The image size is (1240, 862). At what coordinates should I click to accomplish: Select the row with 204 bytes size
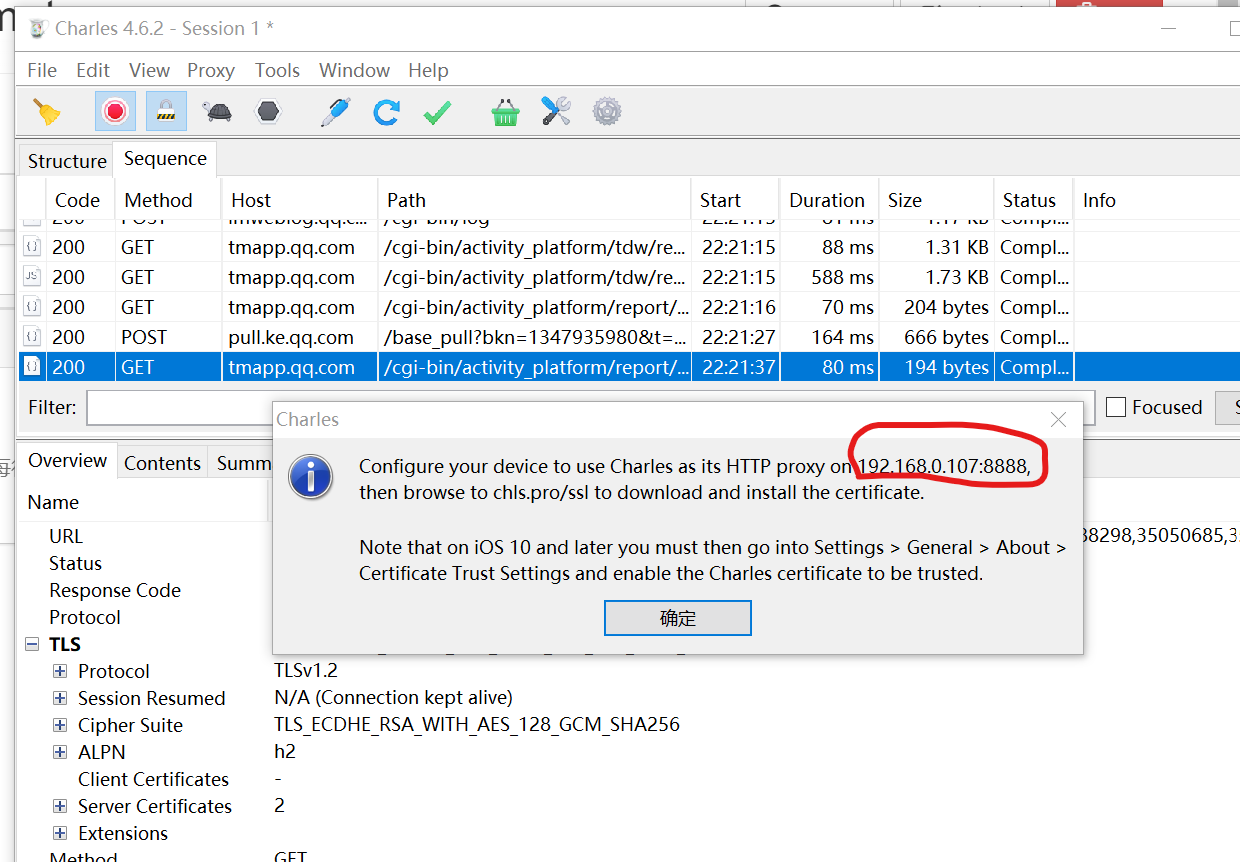(630, 307)
